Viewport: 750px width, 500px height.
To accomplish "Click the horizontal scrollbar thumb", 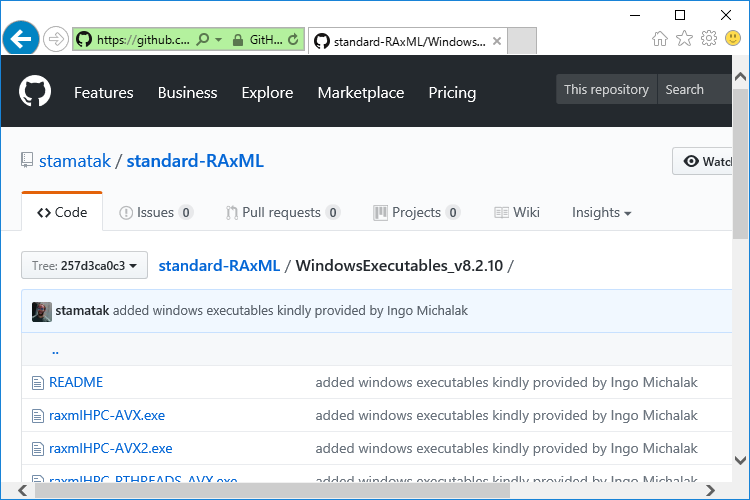I will coord(273,490).
